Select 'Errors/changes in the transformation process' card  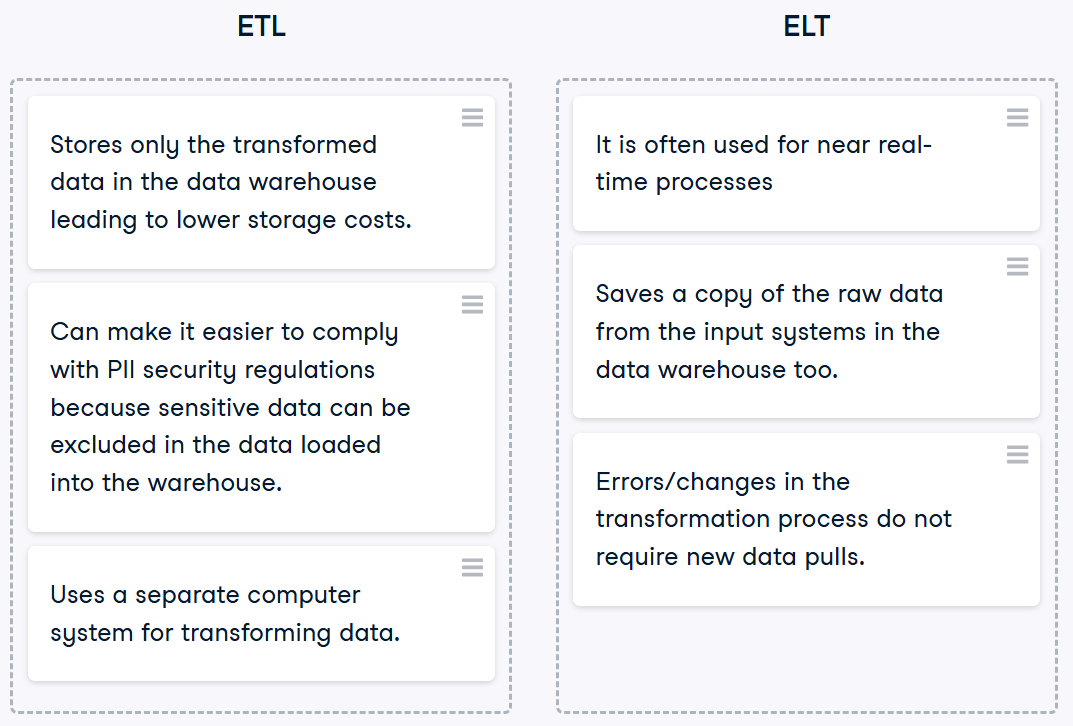pyautogui.click(x=806, y=519)
